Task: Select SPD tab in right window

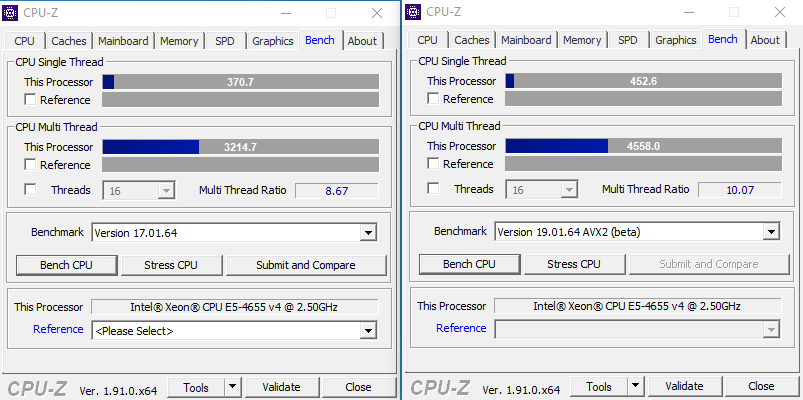Action: coord(628,40)
